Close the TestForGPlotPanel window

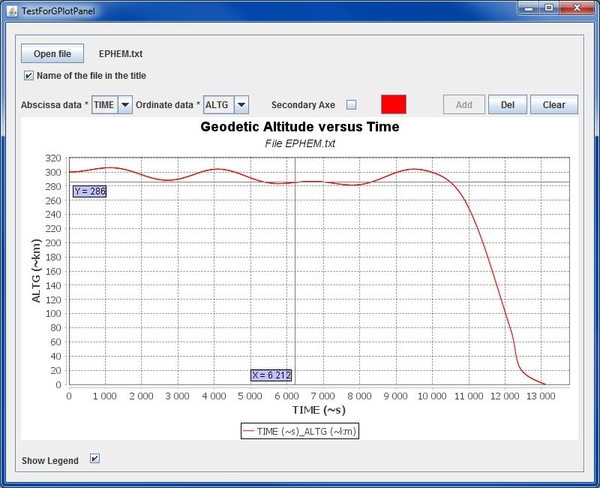[x=577, y=8]
